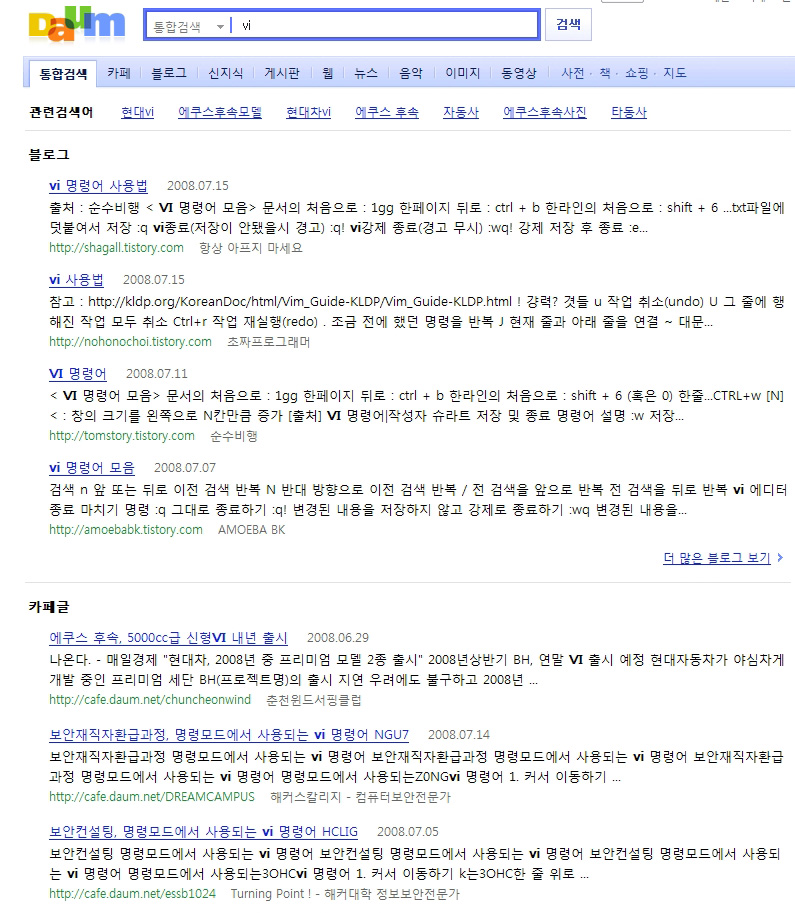Viewport: 795px width, 913px height.
Task: Open cafe post 보안컨설팅 vi 명령어 HCLIG
Action: pyautogui.click(x=203, y=831)
